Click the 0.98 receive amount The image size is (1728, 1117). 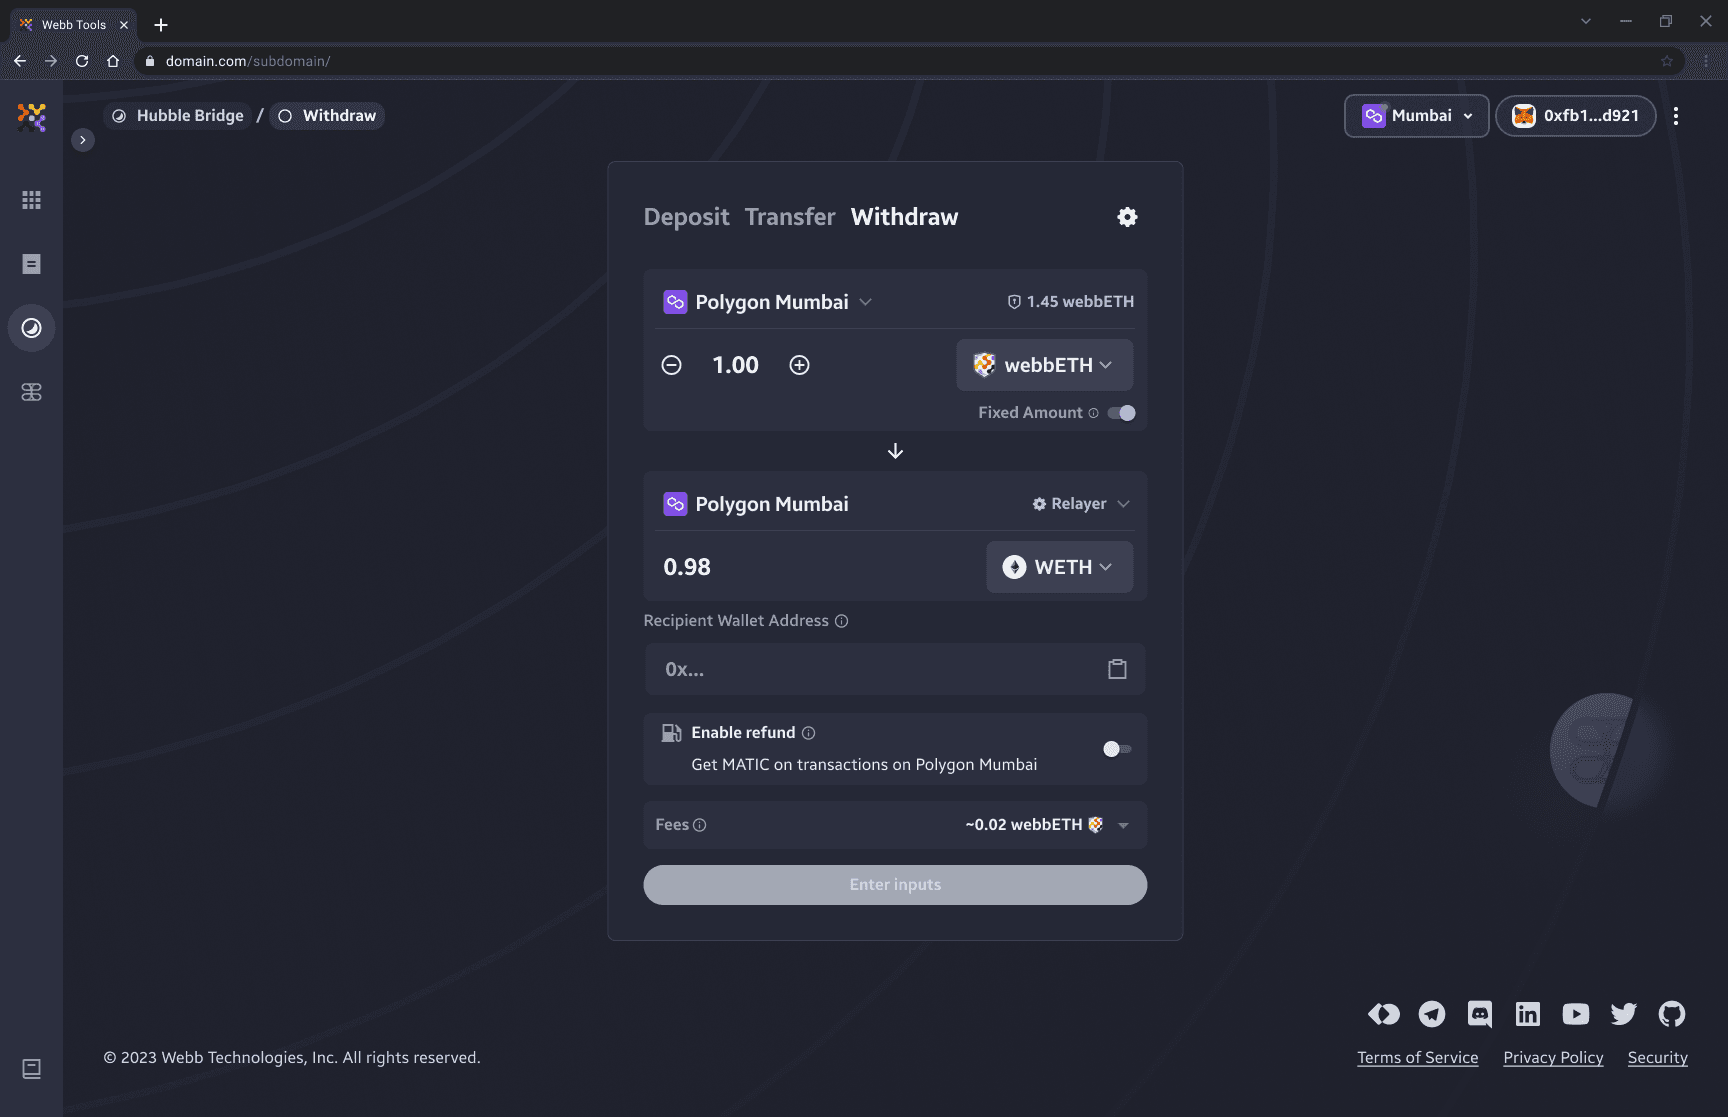click(687, 567)
